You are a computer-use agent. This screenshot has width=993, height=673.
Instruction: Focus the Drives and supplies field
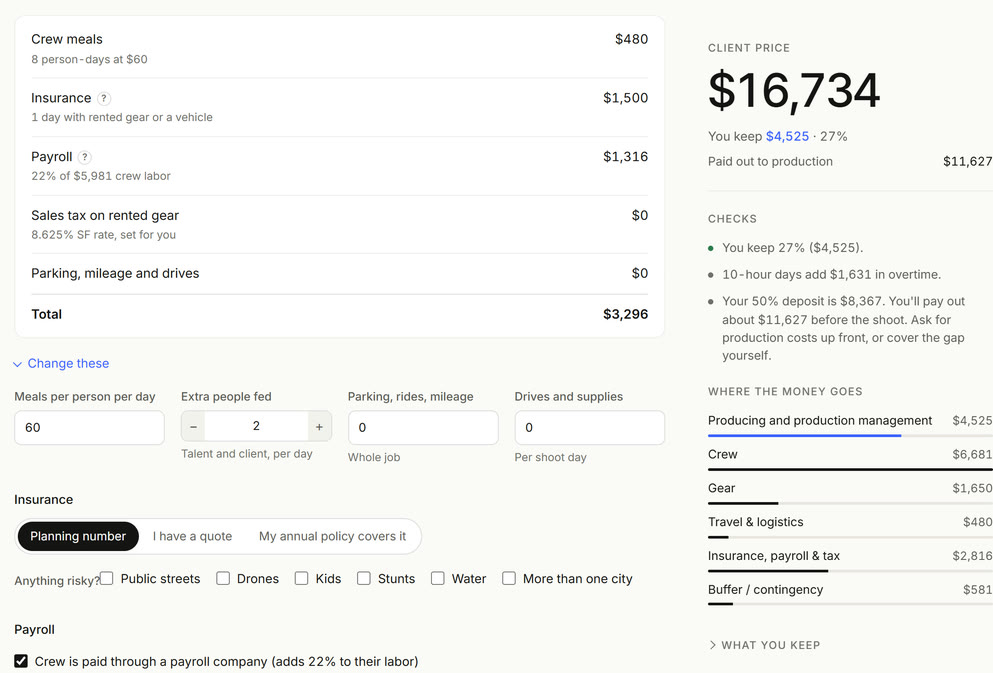590,427
